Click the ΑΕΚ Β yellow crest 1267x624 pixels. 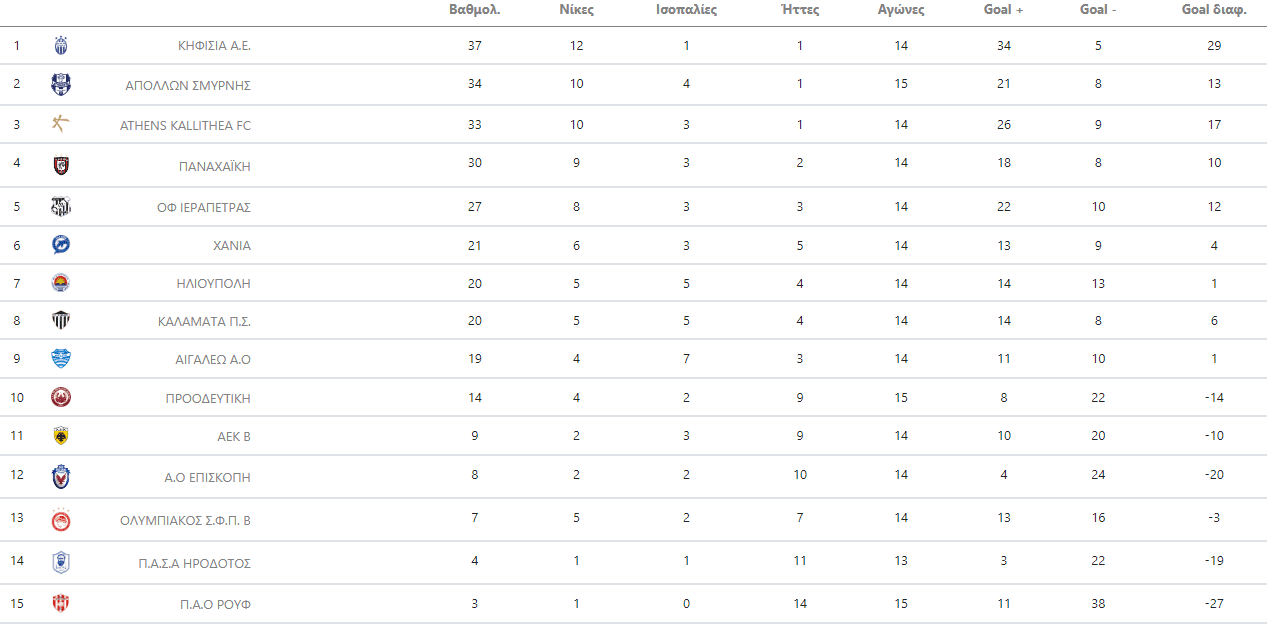tap(61, 435)
